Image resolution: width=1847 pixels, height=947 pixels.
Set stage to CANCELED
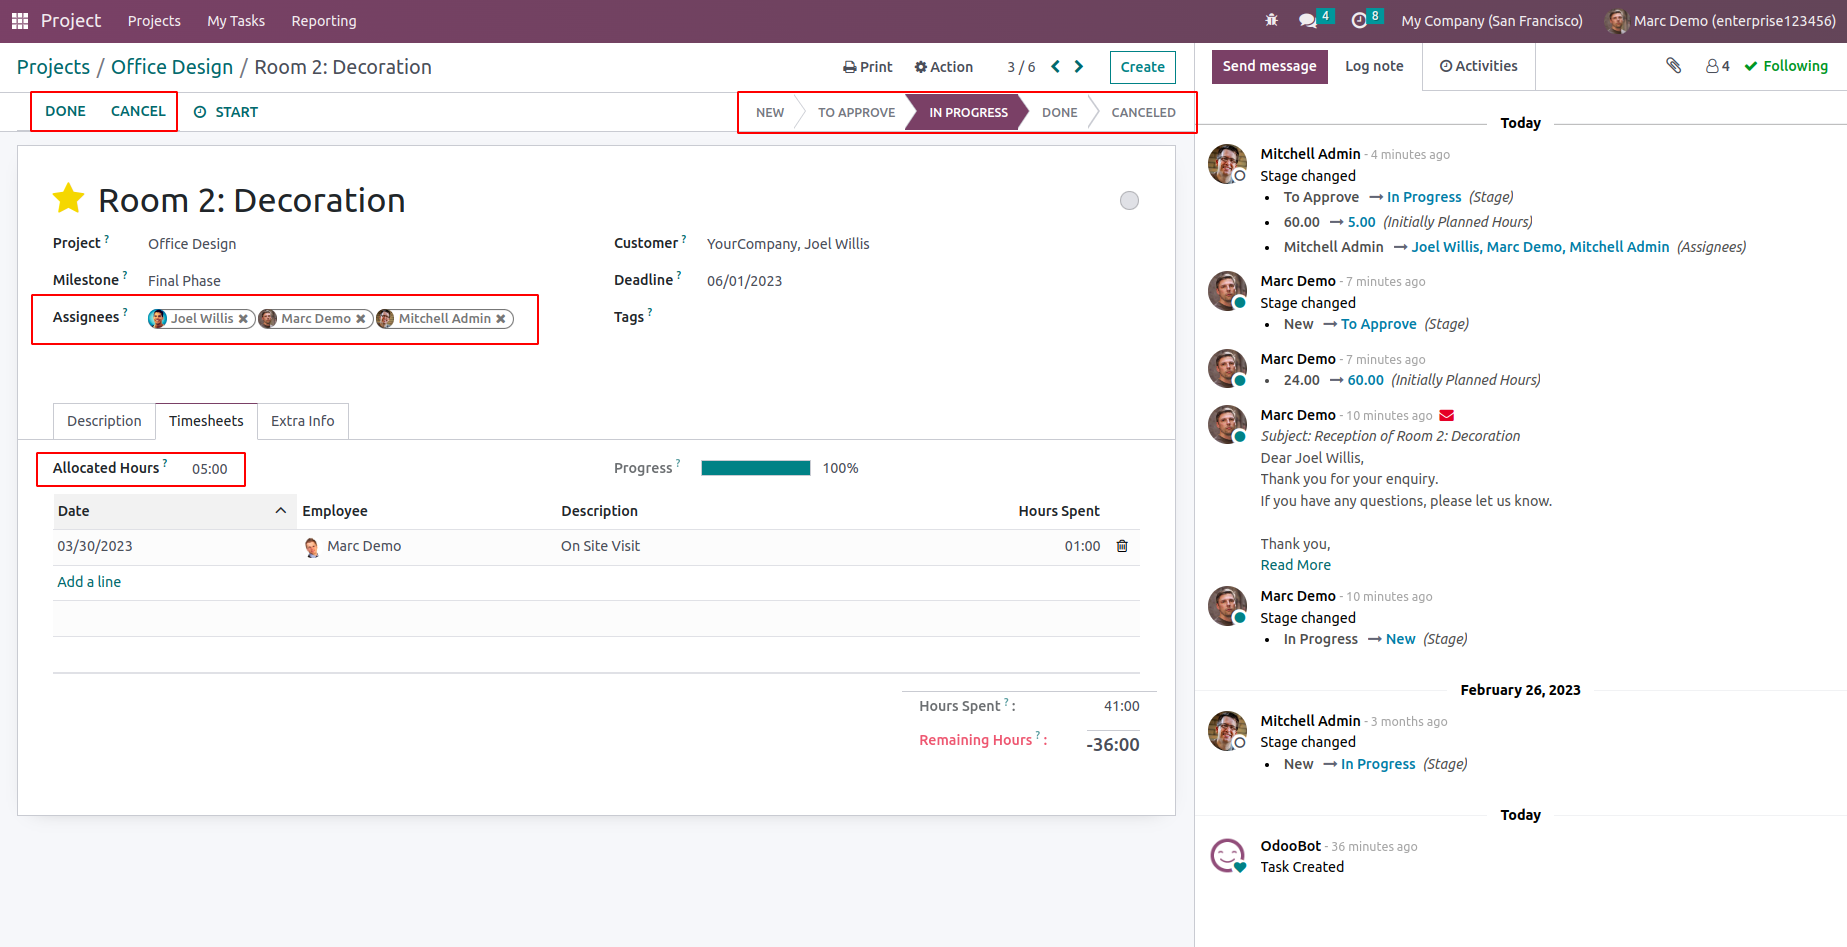click(x=1143, y=112)
